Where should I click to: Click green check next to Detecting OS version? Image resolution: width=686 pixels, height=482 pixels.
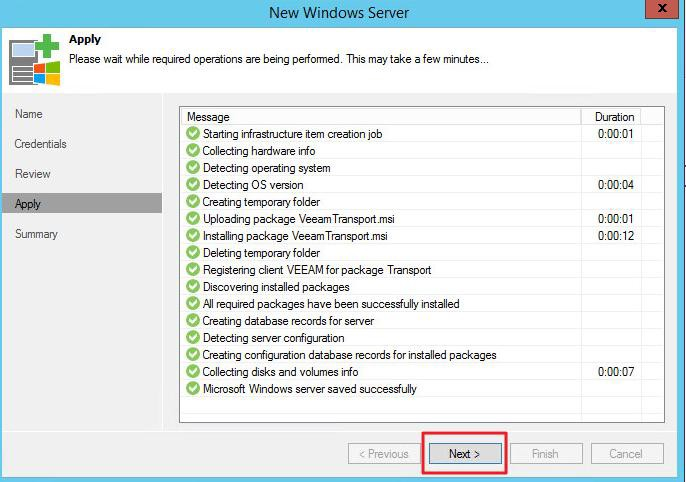[x=193, y=184]
